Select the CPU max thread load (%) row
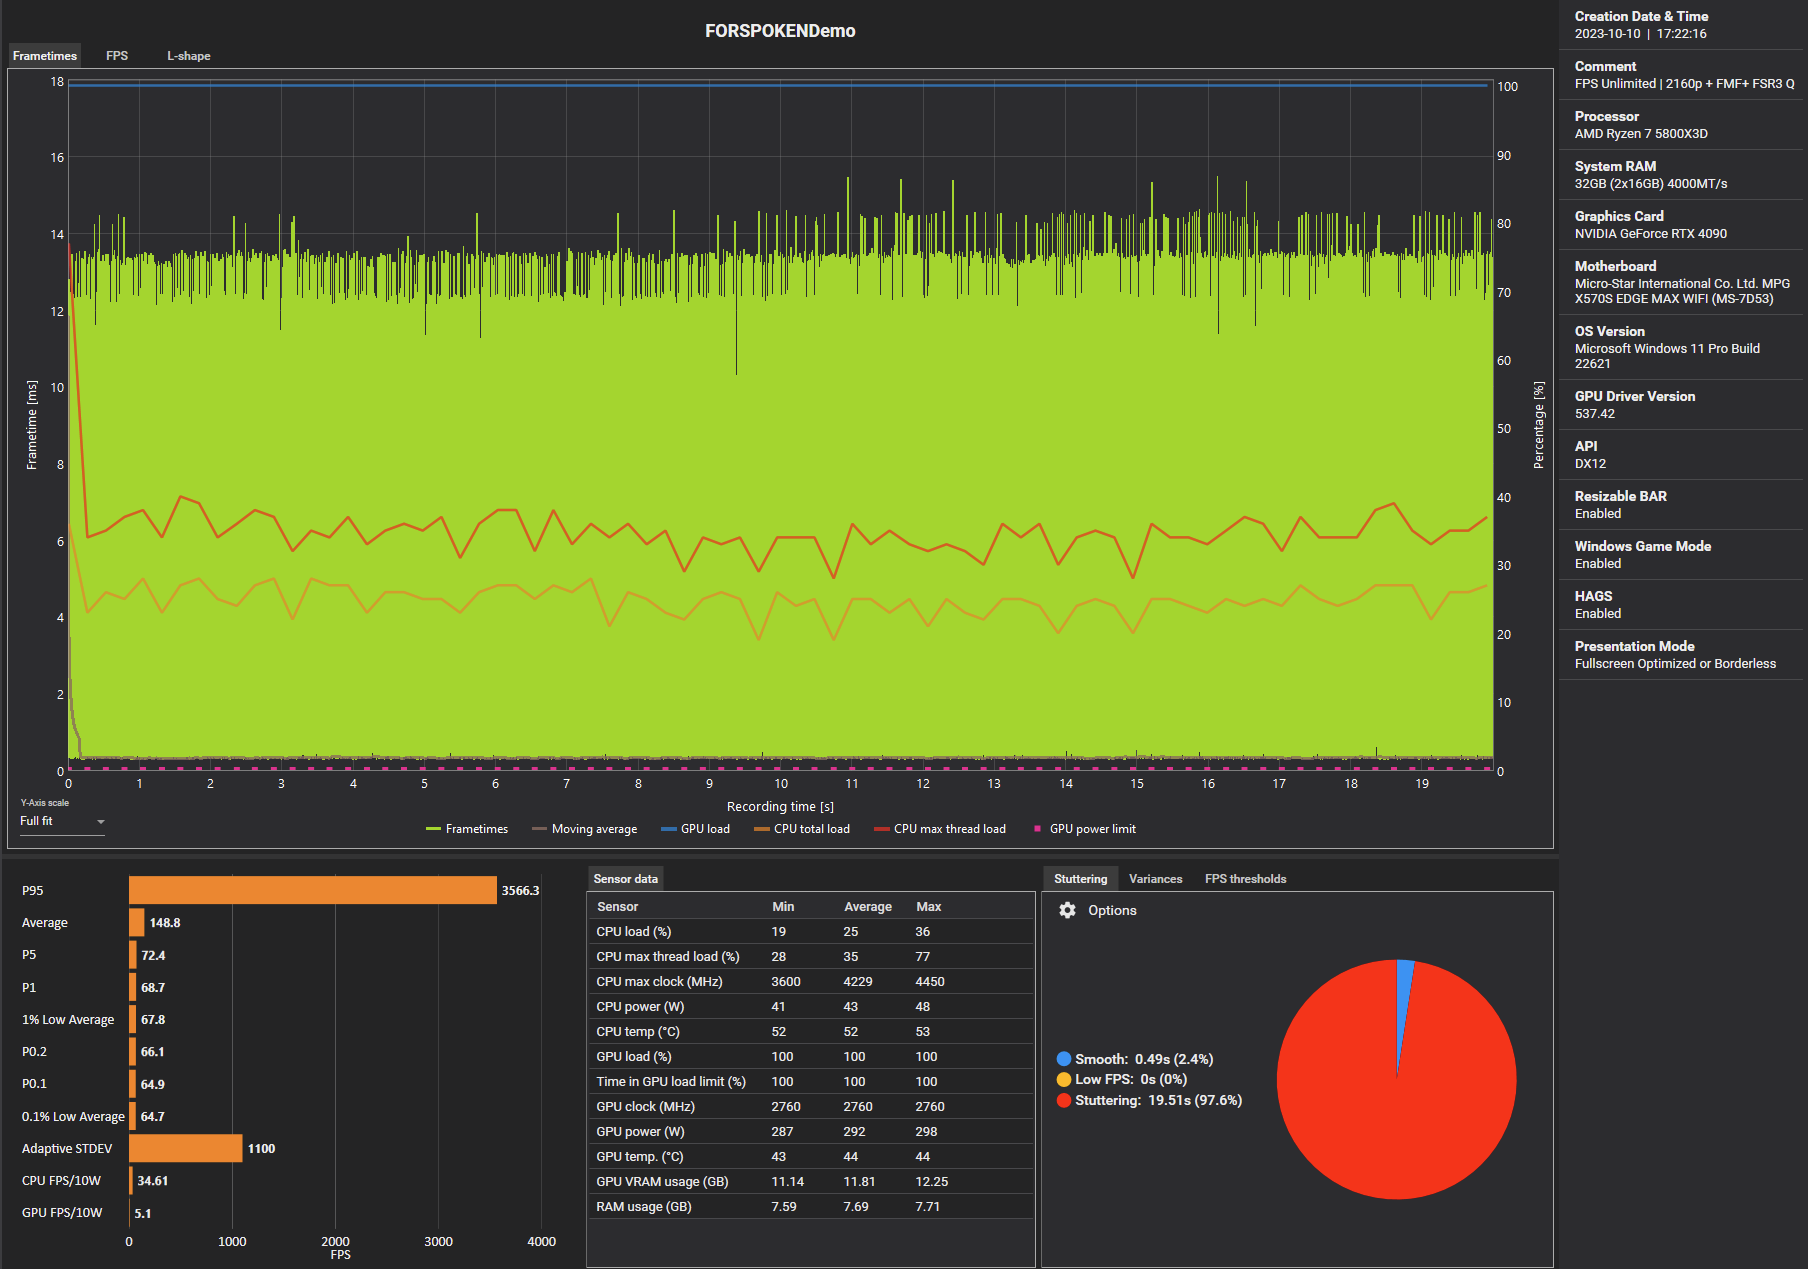 [x=810, y=956]
